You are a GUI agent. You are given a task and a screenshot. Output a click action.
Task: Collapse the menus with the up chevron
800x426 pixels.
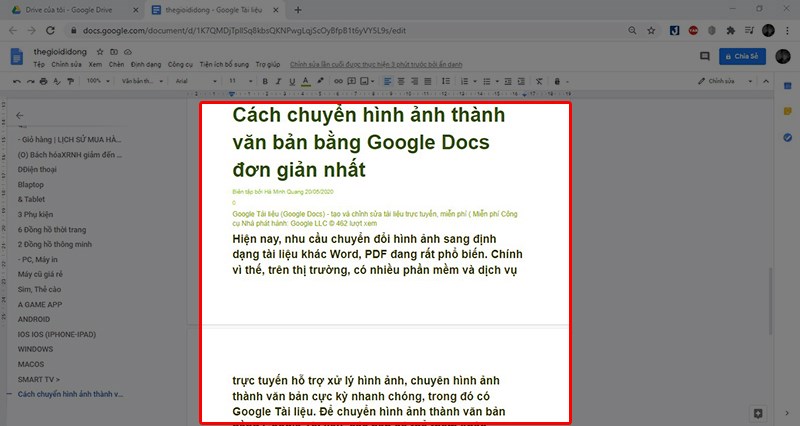click(x=766, y=81)
